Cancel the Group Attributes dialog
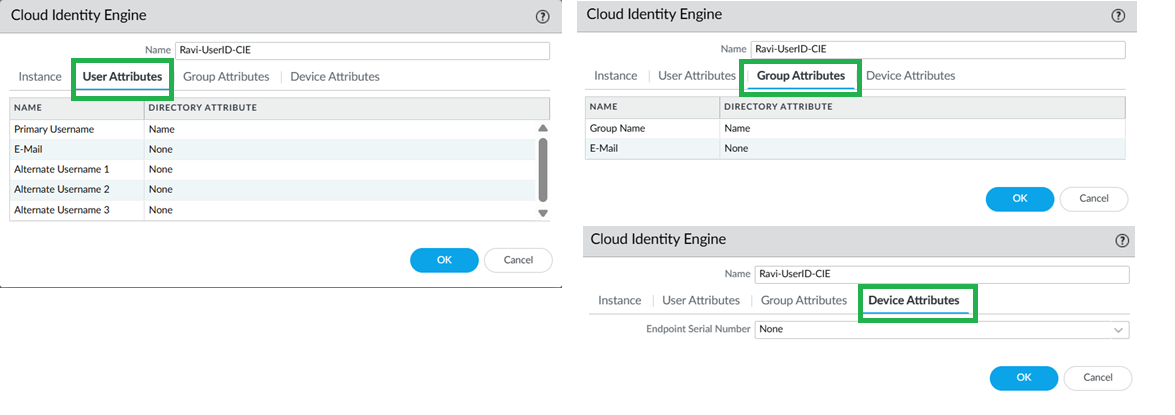Screen dimensions: 1175x415 [1093, 198]
